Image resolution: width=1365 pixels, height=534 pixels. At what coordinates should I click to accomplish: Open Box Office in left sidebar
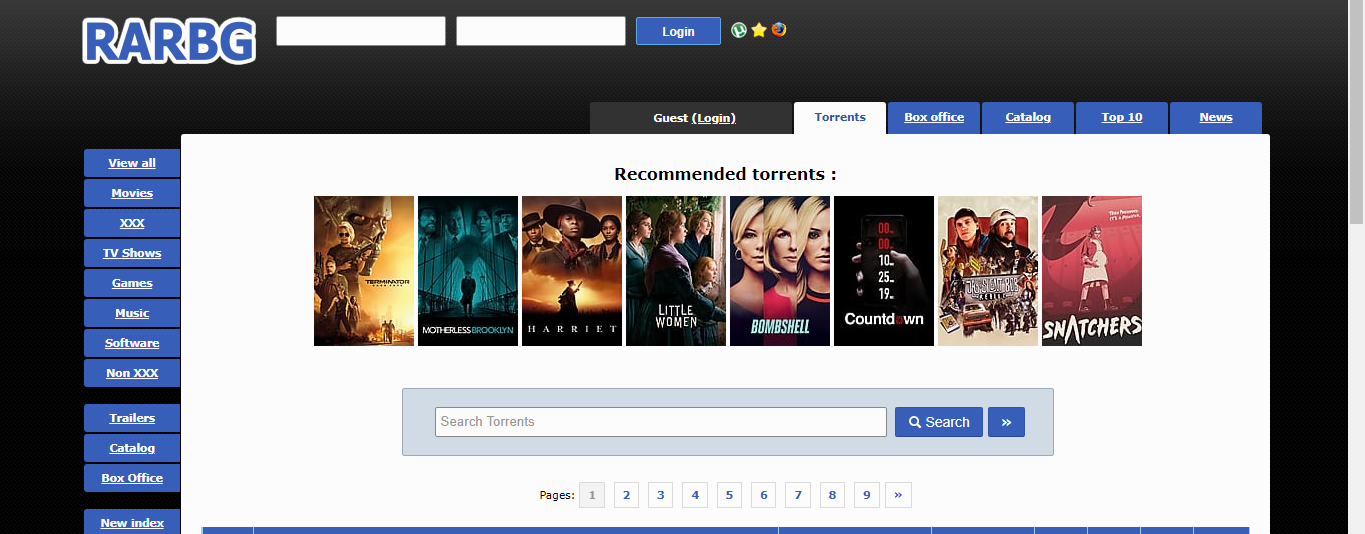(132, 478)
